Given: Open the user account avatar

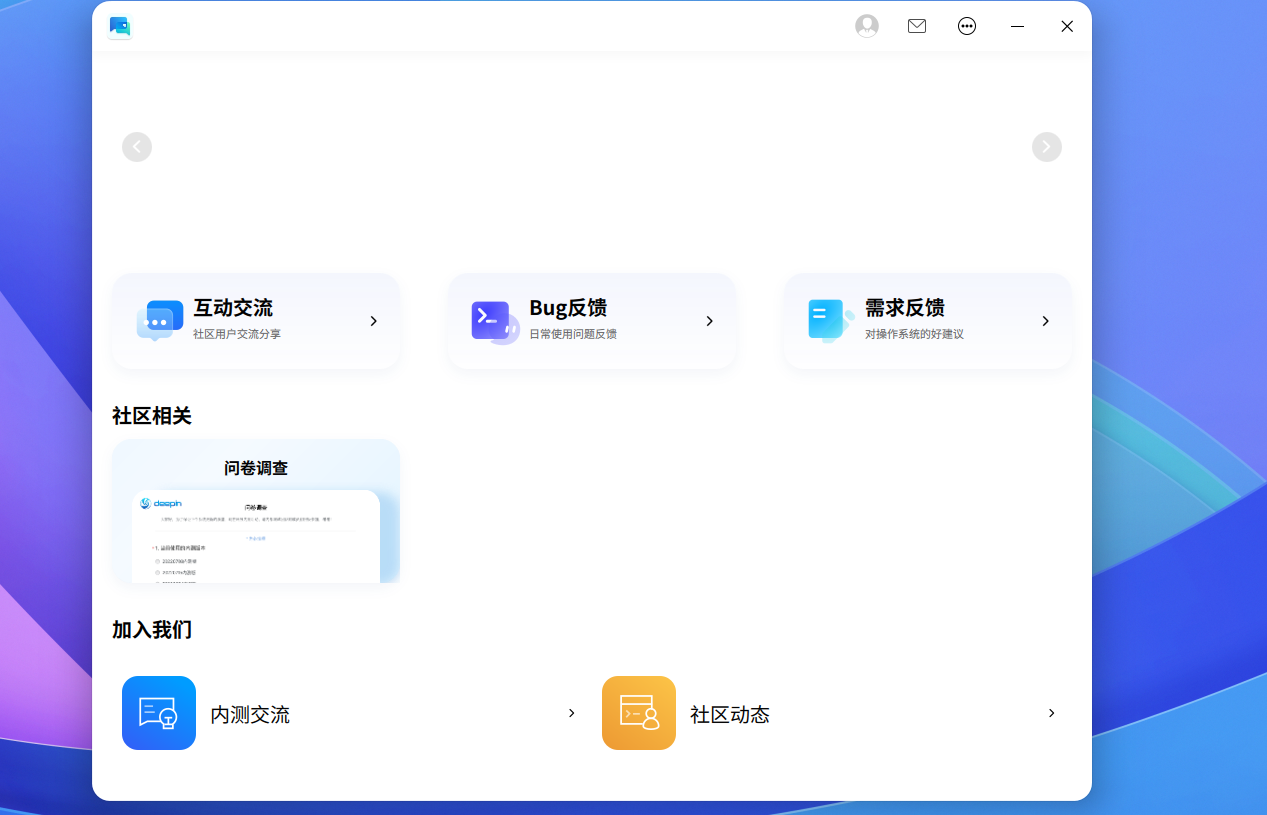Looking at the screenshot, I should 867,26.
